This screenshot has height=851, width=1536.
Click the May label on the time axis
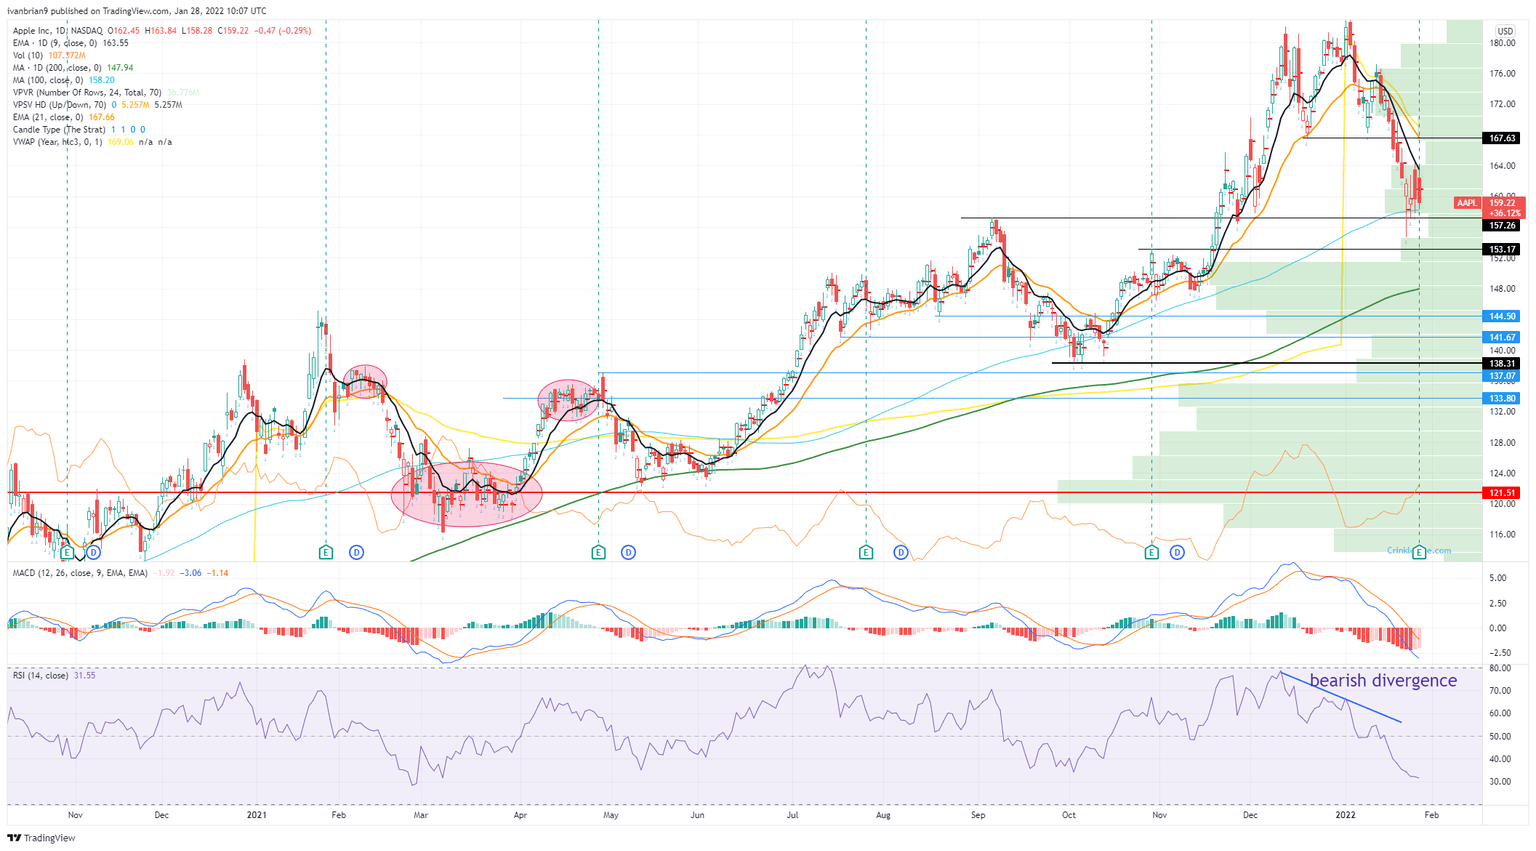(x=611, y=815)
